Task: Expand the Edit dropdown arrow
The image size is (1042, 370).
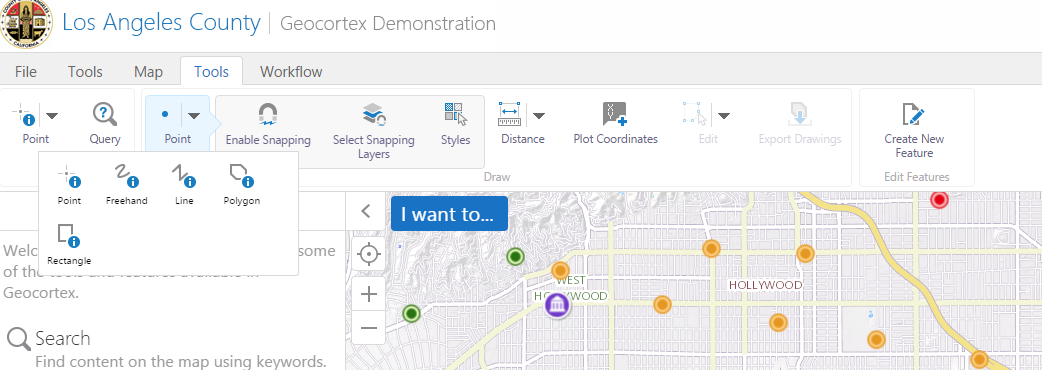Action: point(723,116)
